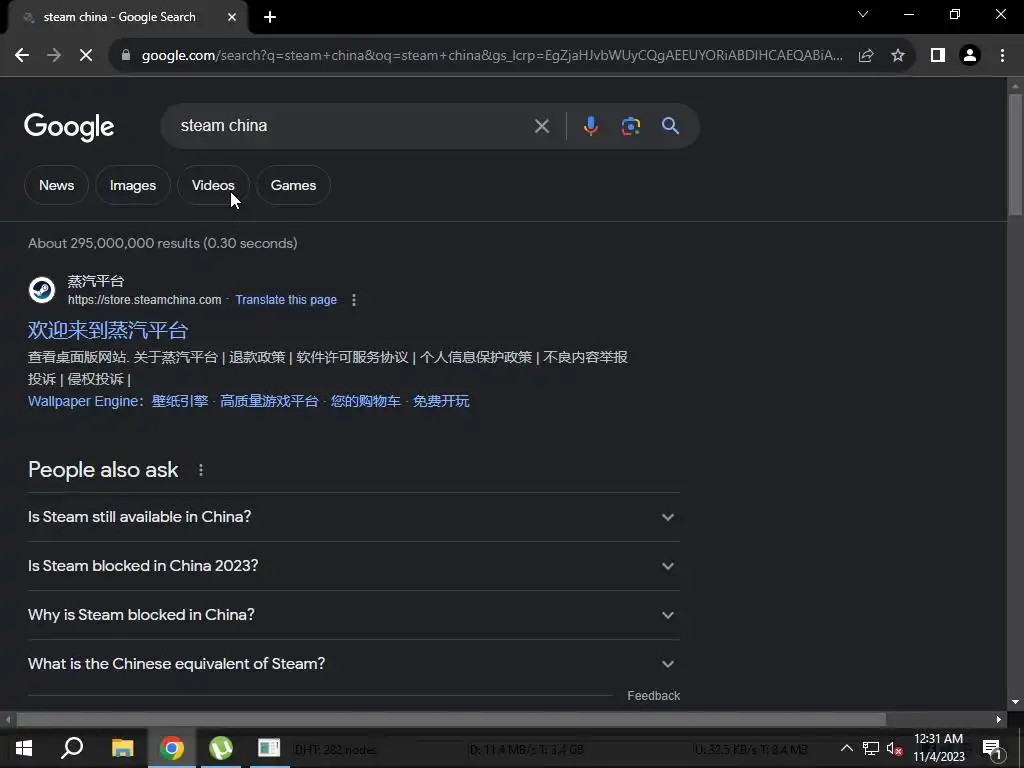Filter results by Videos
Viewport: 1024px width, 768px height.
[x=213, y=185]
